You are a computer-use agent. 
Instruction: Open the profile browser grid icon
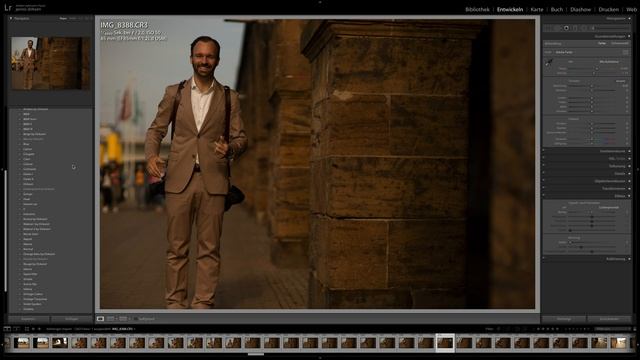(625, 52)
